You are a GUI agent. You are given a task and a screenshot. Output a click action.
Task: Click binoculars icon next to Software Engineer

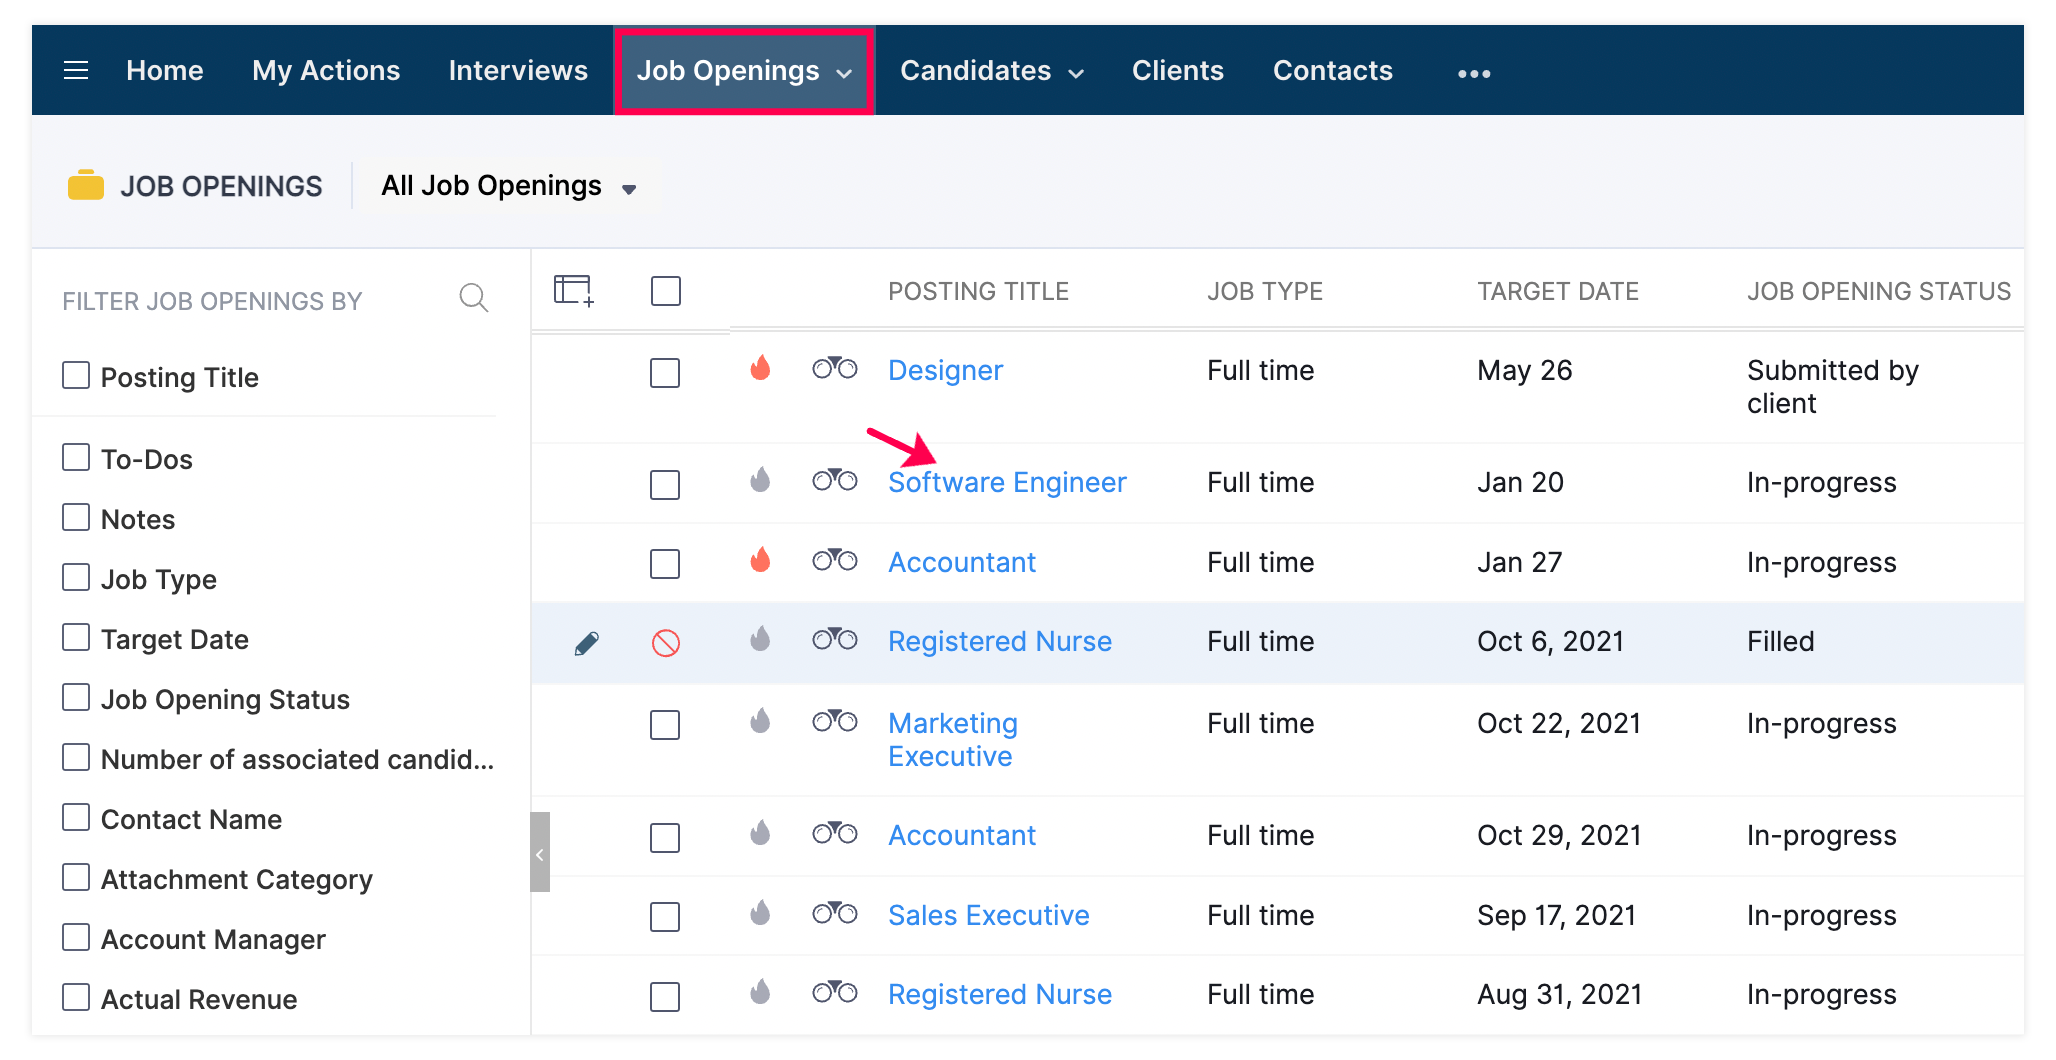coord(834,480)
